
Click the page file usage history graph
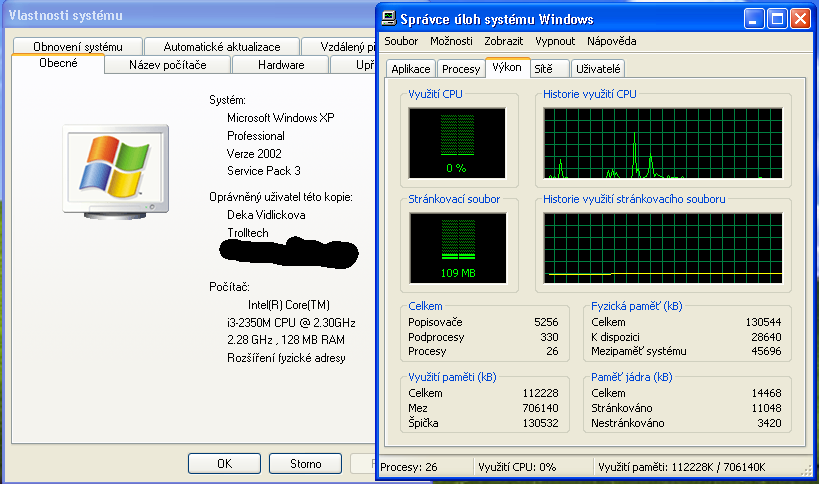click(x=663, y=248)
